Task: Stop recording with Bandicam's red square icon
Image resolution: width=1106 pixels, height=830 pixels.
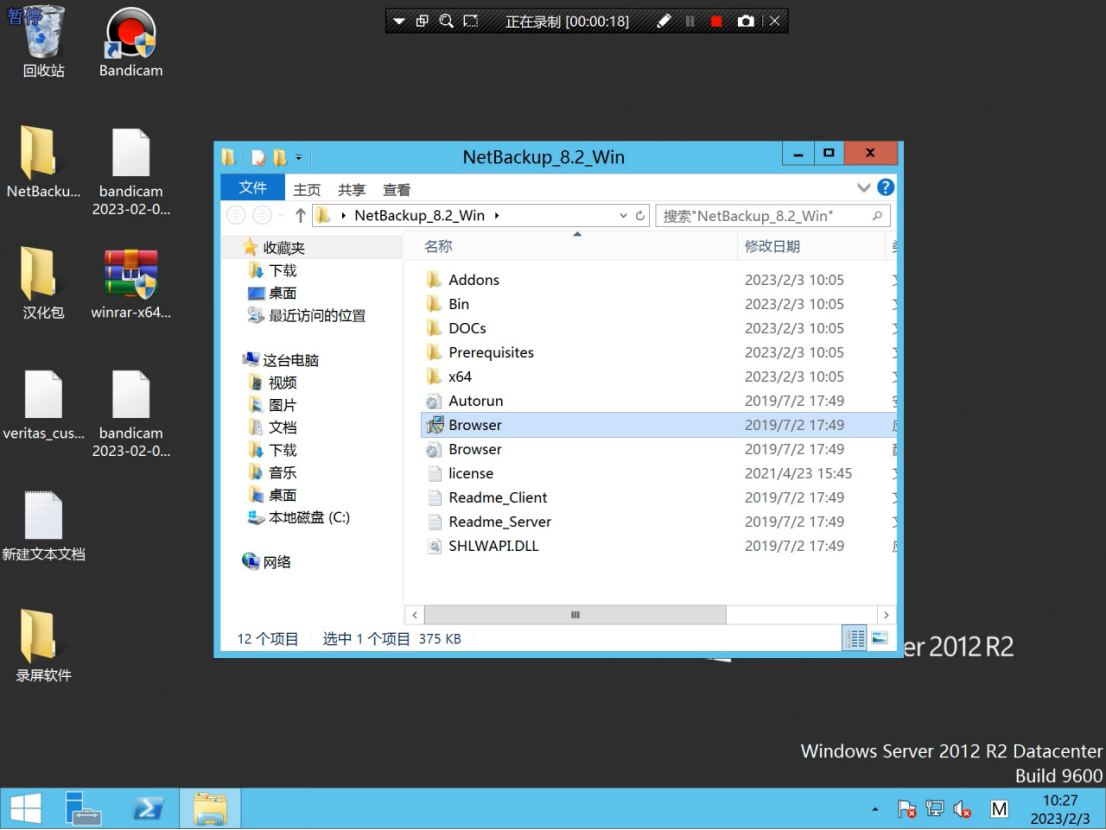Action: [x=714, y=20]
